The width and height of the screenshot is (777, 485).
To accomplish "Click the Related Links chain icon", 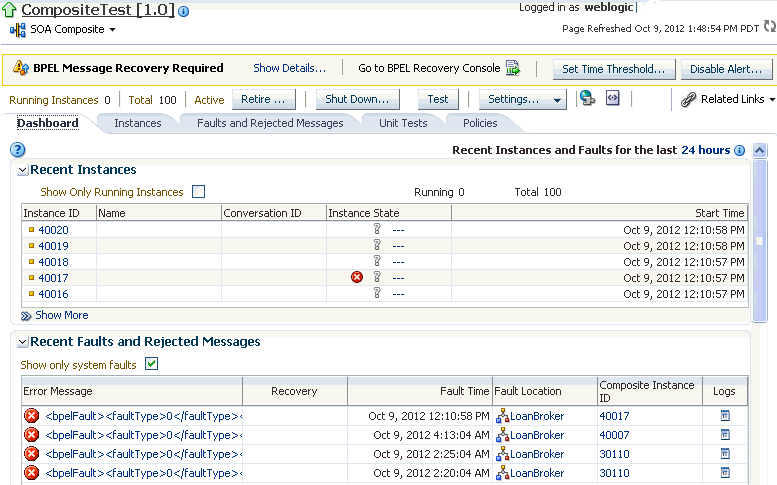I will 688,100.
